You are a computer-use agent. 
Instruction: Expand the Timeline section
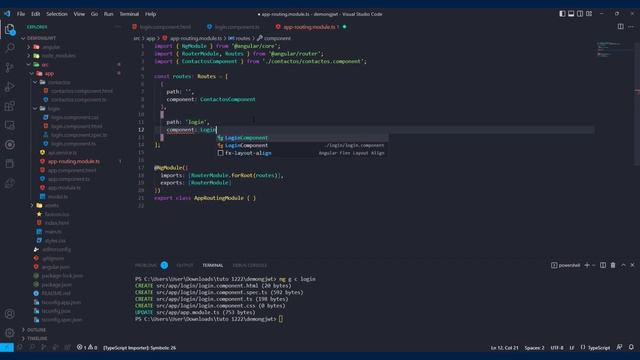37,338
